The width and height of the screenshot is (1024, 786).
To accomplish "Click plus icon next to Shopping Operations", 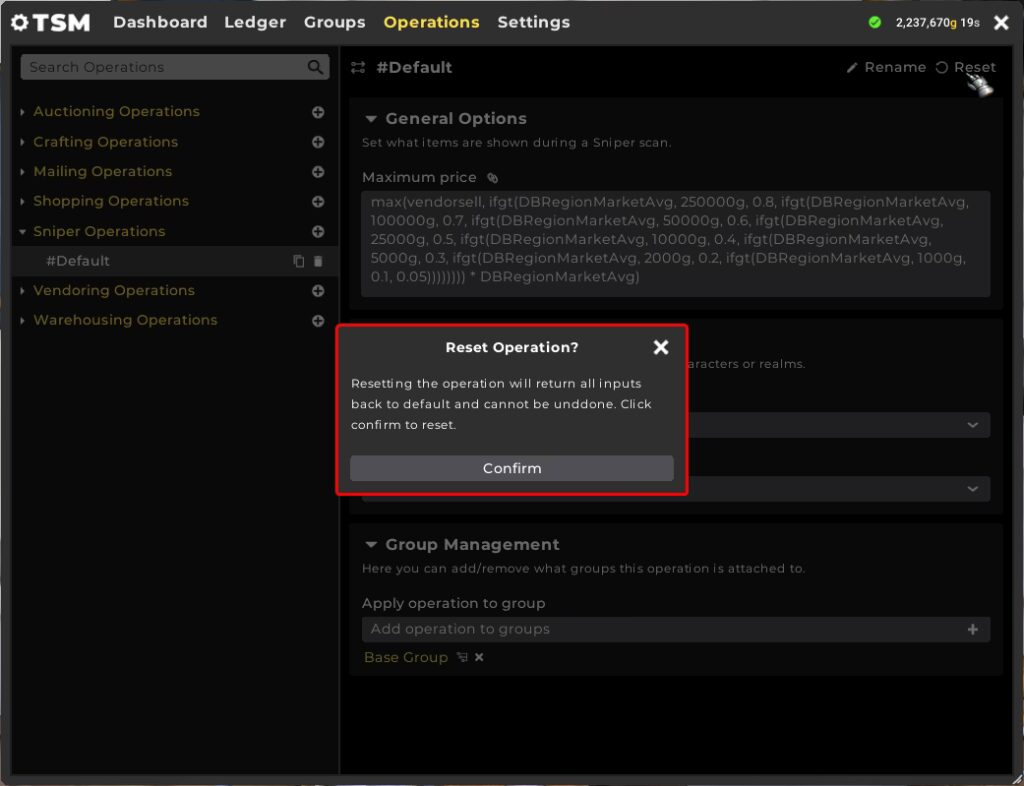I will pyautogui.click(x=318, y=201).
